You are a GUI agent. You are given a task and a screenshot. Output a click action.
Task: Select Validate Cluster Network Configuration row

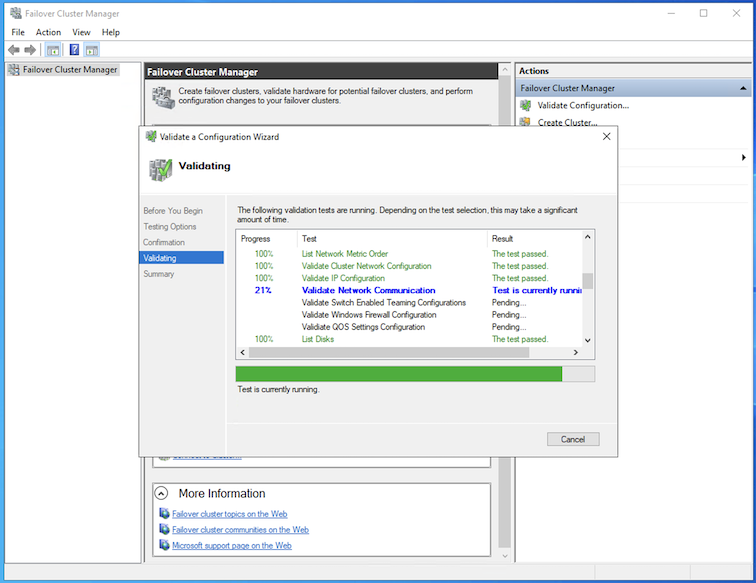click(409, 266)
